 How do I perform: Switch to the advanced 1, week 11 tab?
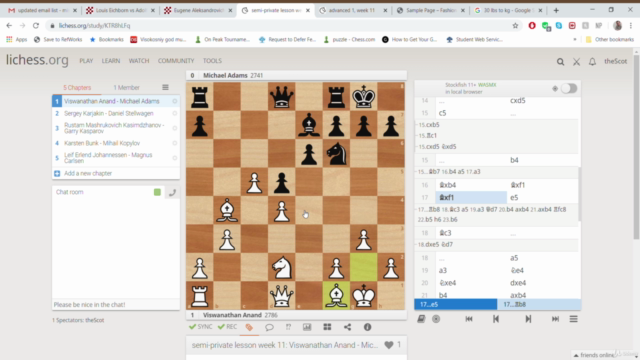point(352,10)
